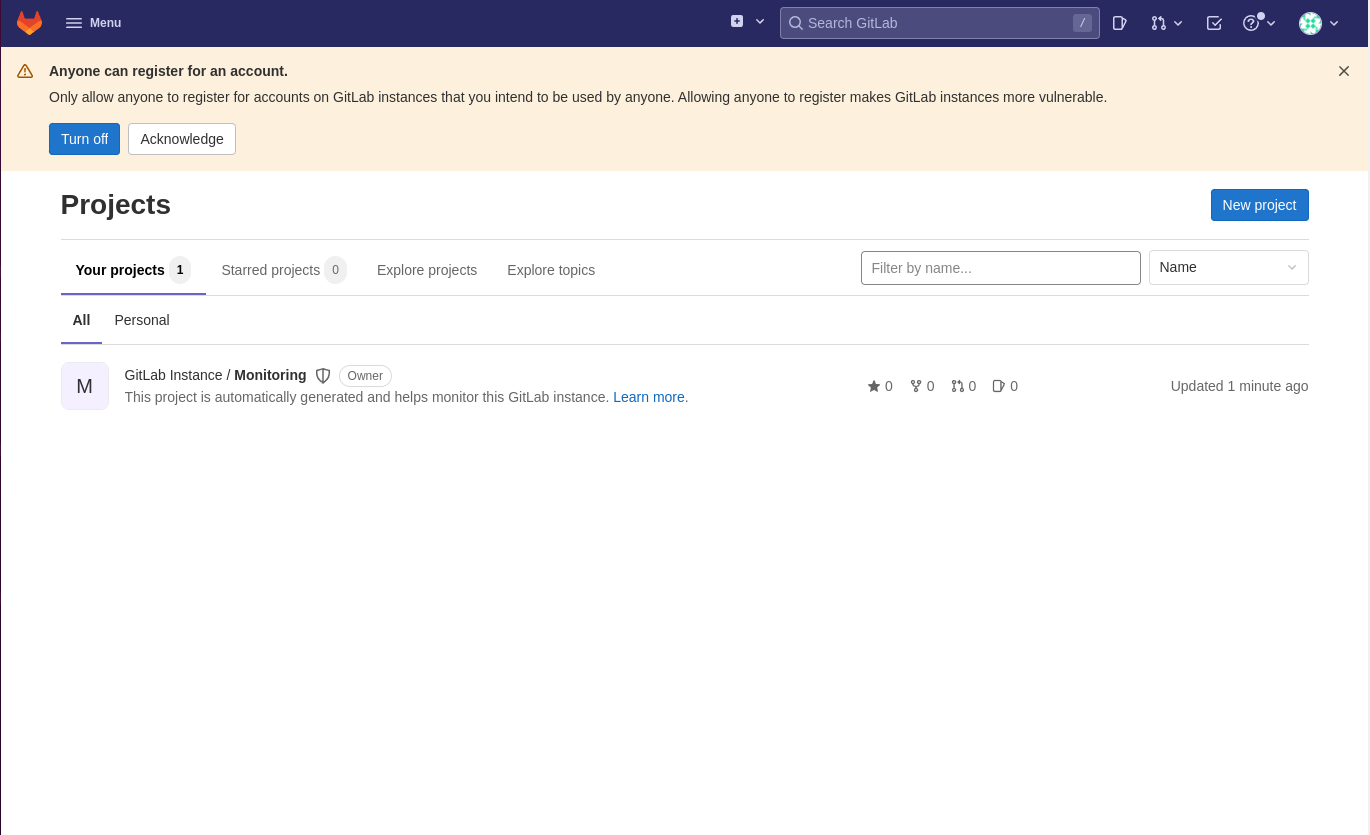Open the GitLab Instance / Monitoring project link

(x=215, y=375)
